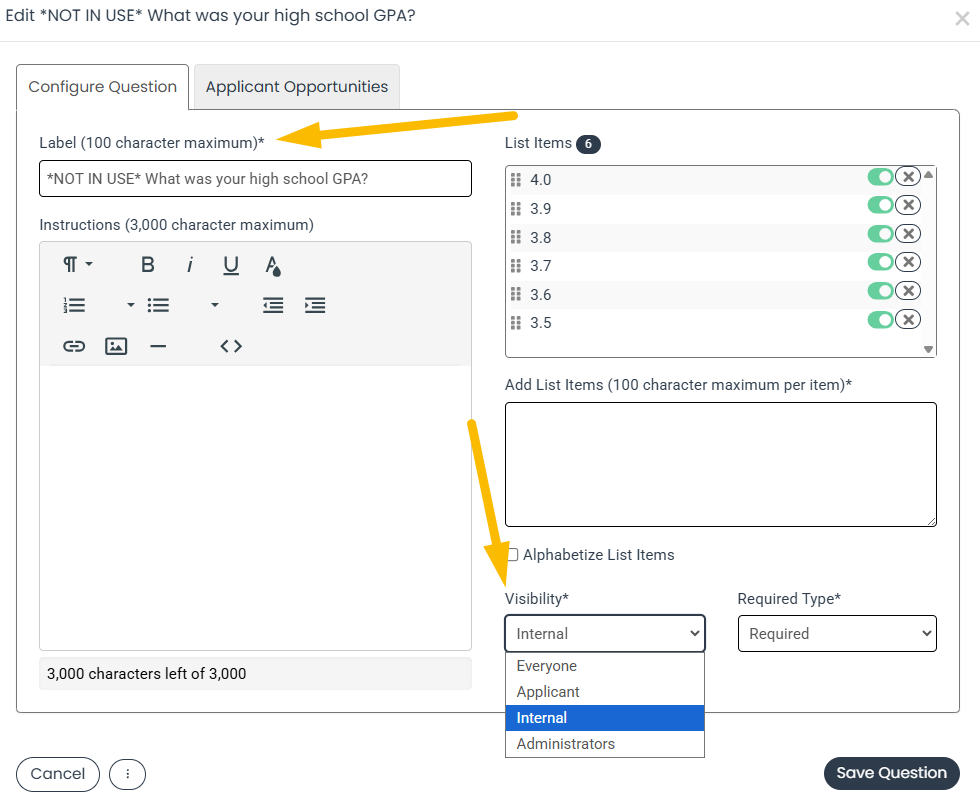Disable the 3.9 list item toggle
The width and height of the screenshot is (980, 812).
881,205
